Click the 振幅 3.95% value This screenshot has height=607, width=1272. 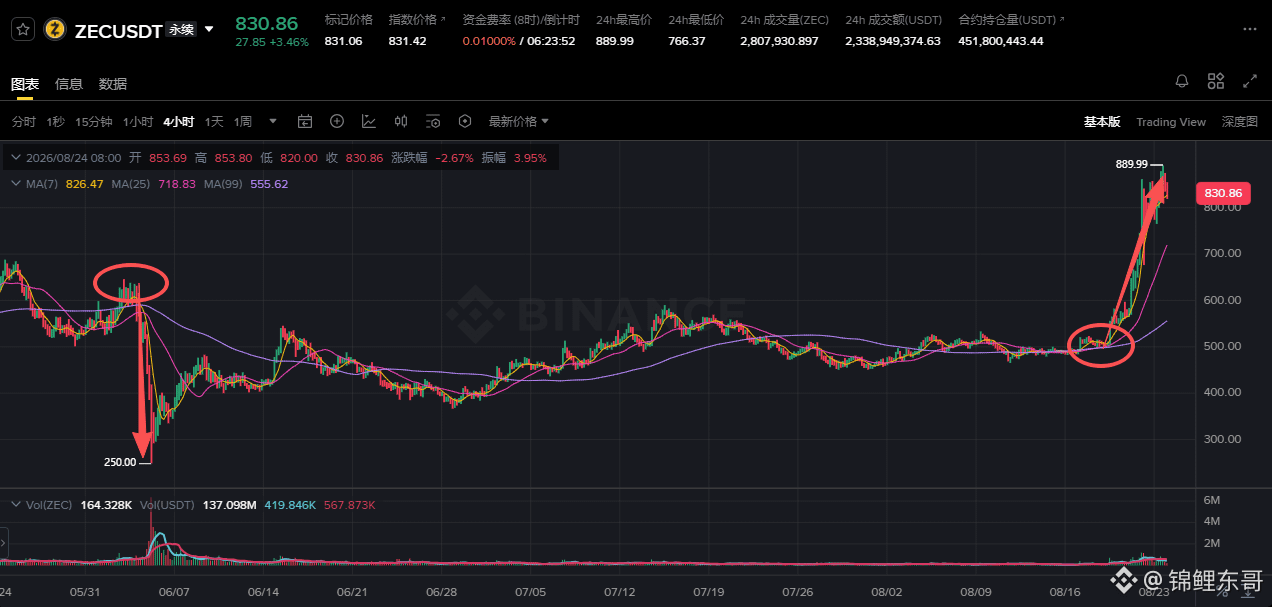pos(530,158)
